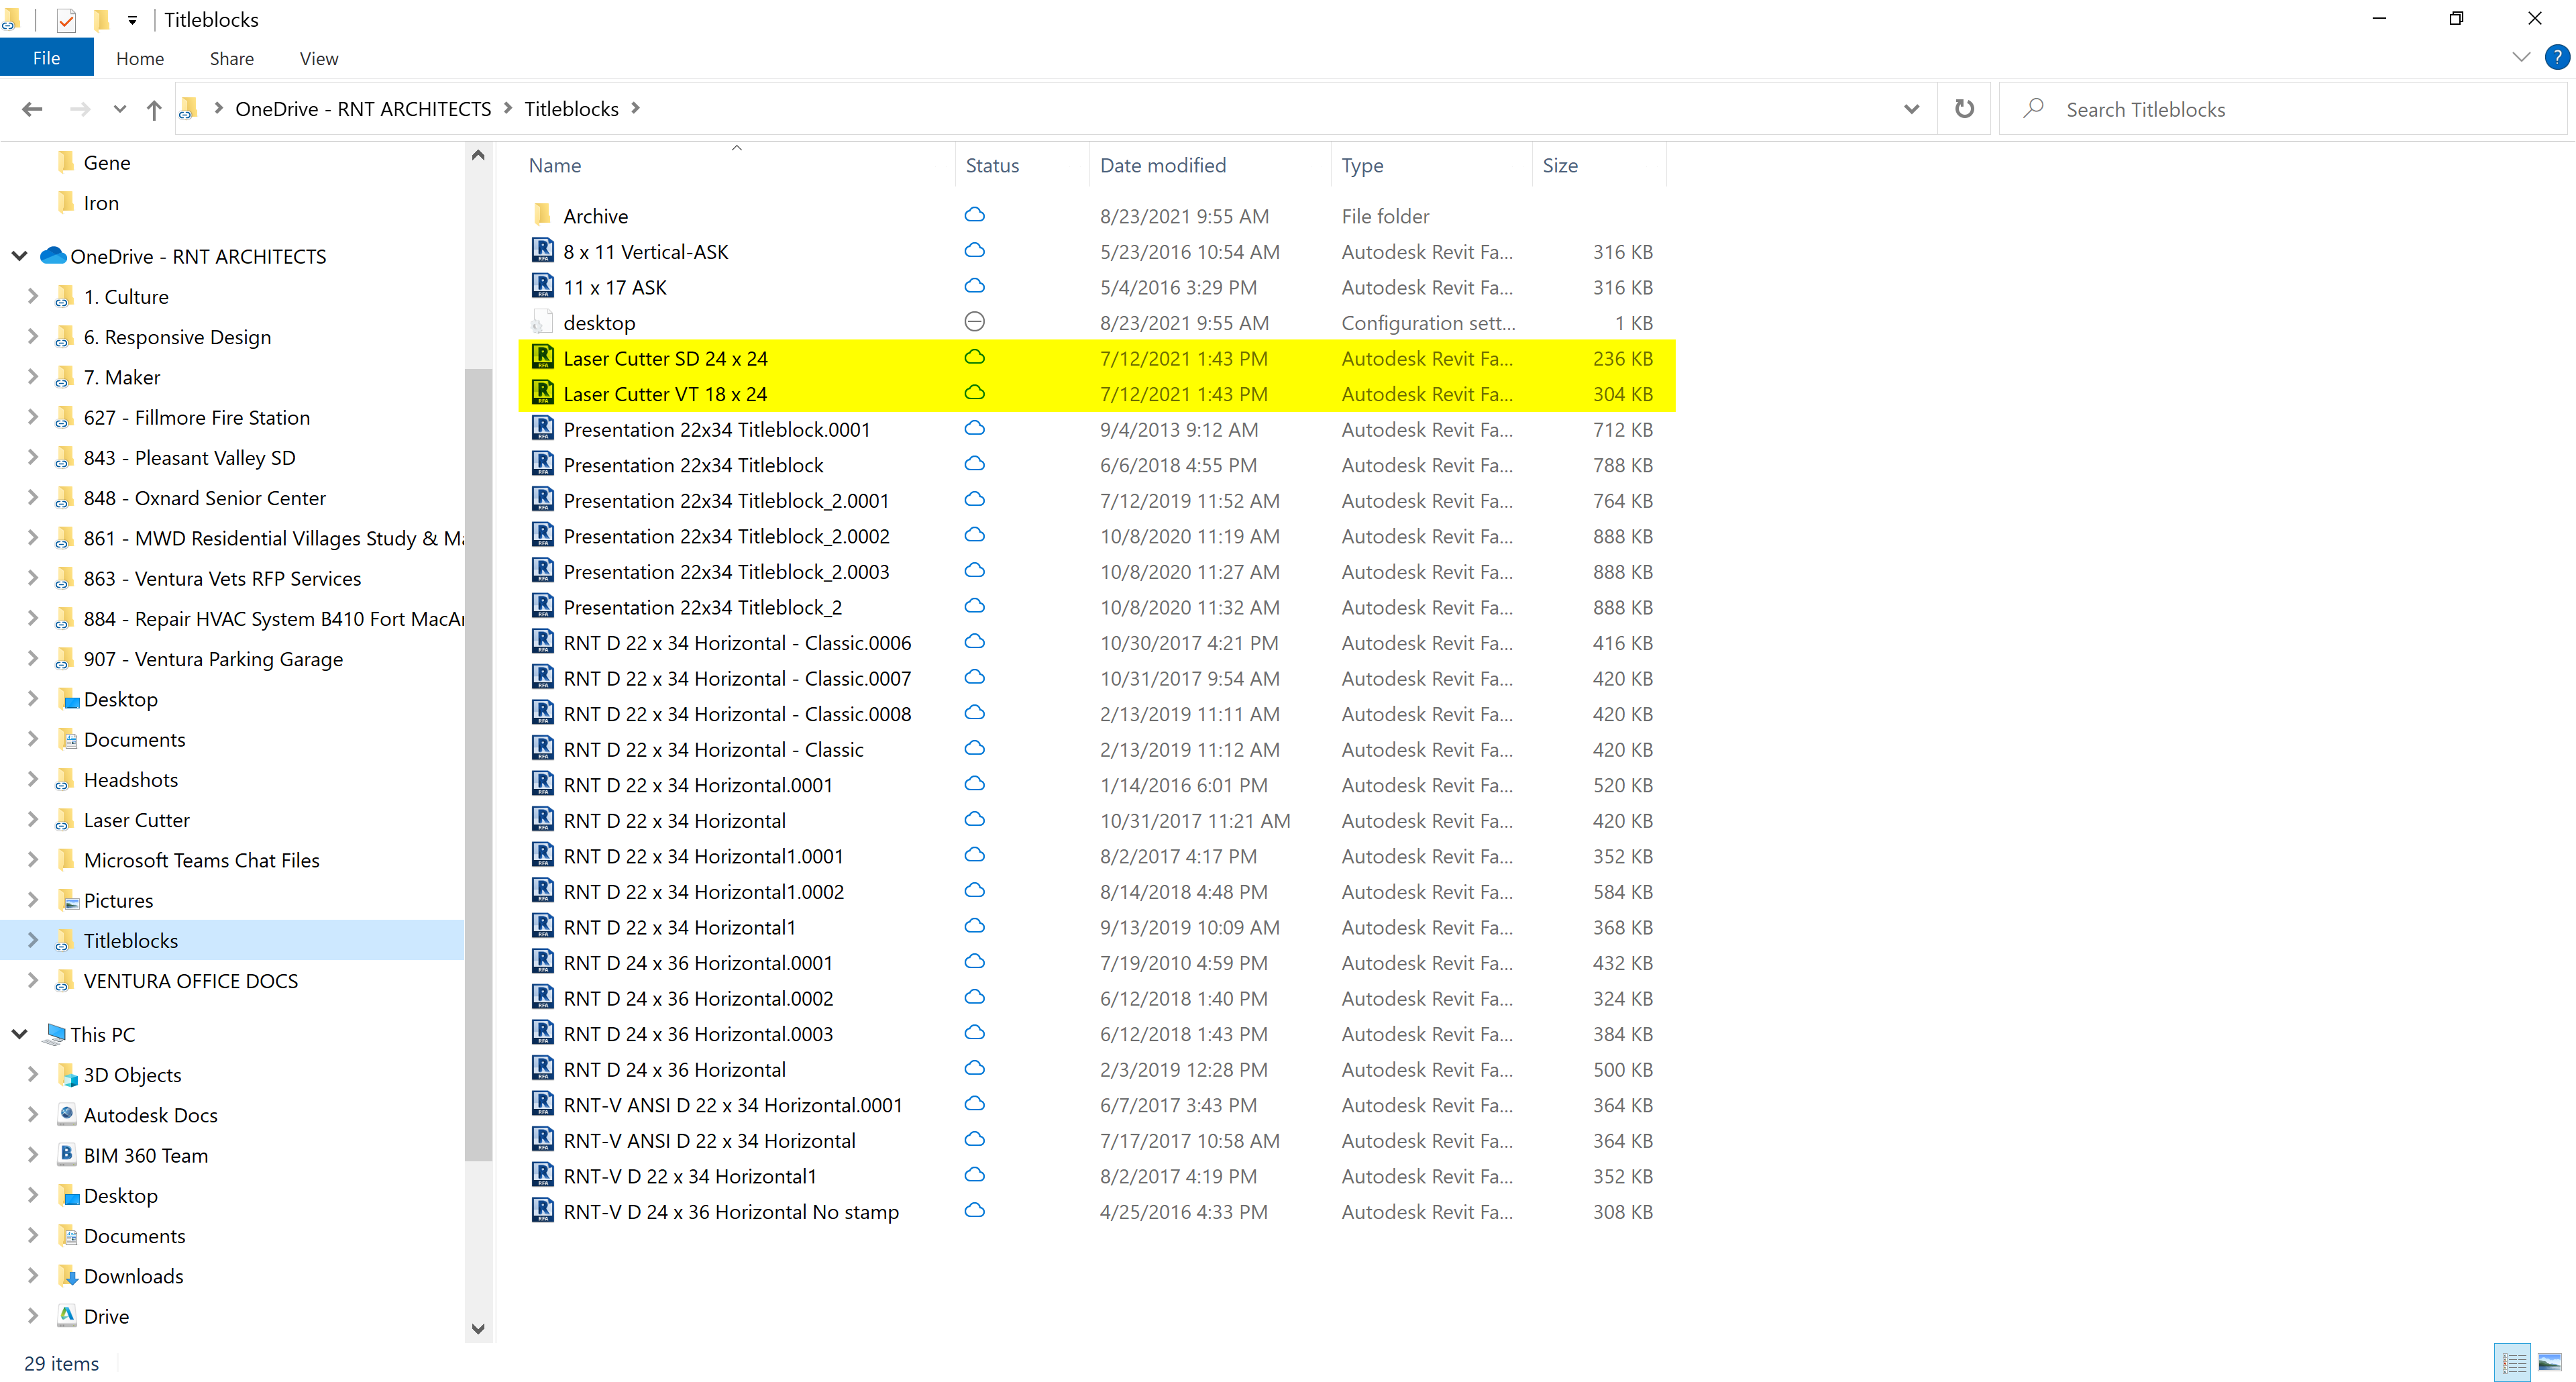Open the Customize Quick Access Toolbar dropdown
Image resolution: width=2576 pixels, height=1382 pixels.
pos(132,20)
